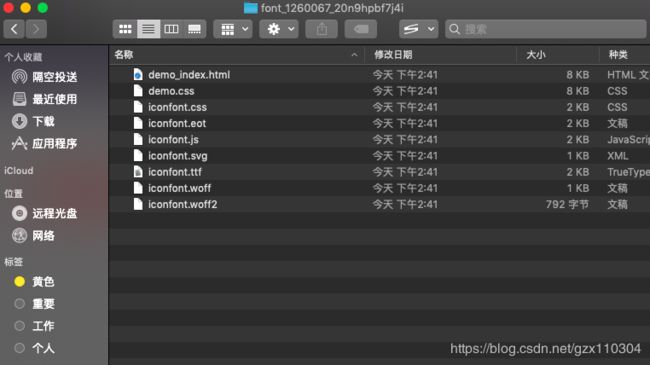Screen dimensions: 650x365
Task: Click the modified date of demo.css
Action: [x=405, y=91]
